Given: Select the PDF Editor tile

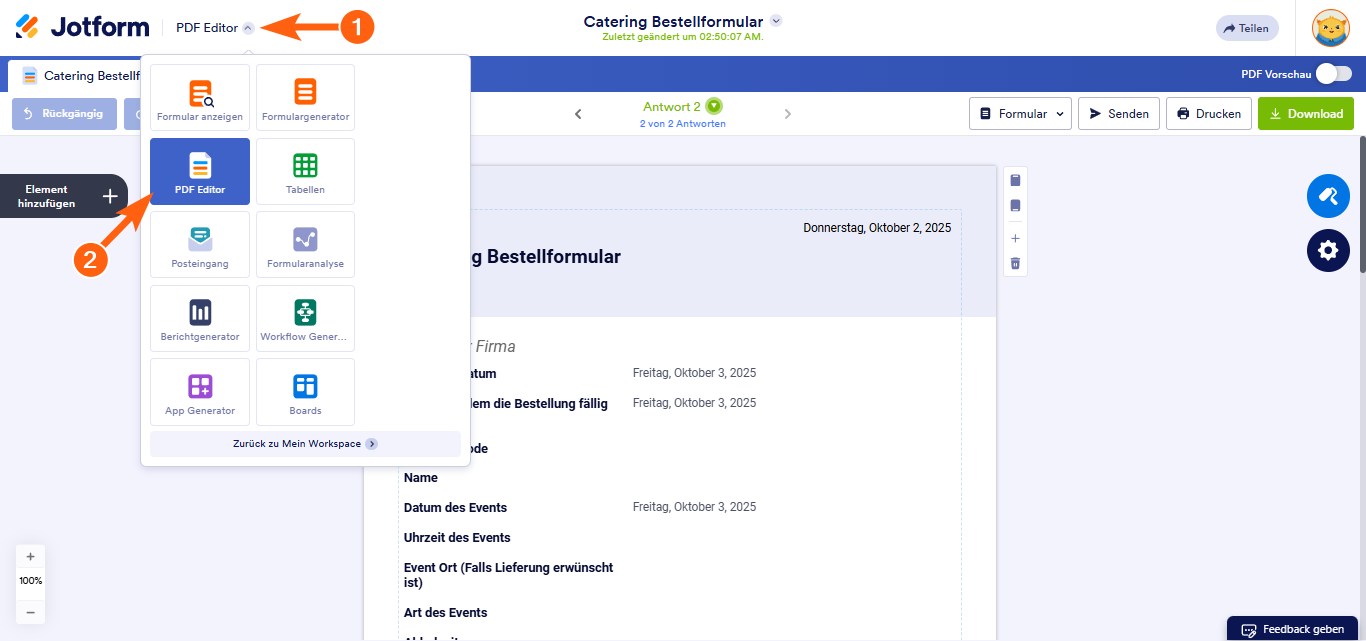Looking at the screenshot, I should click(x=200, y=172).
